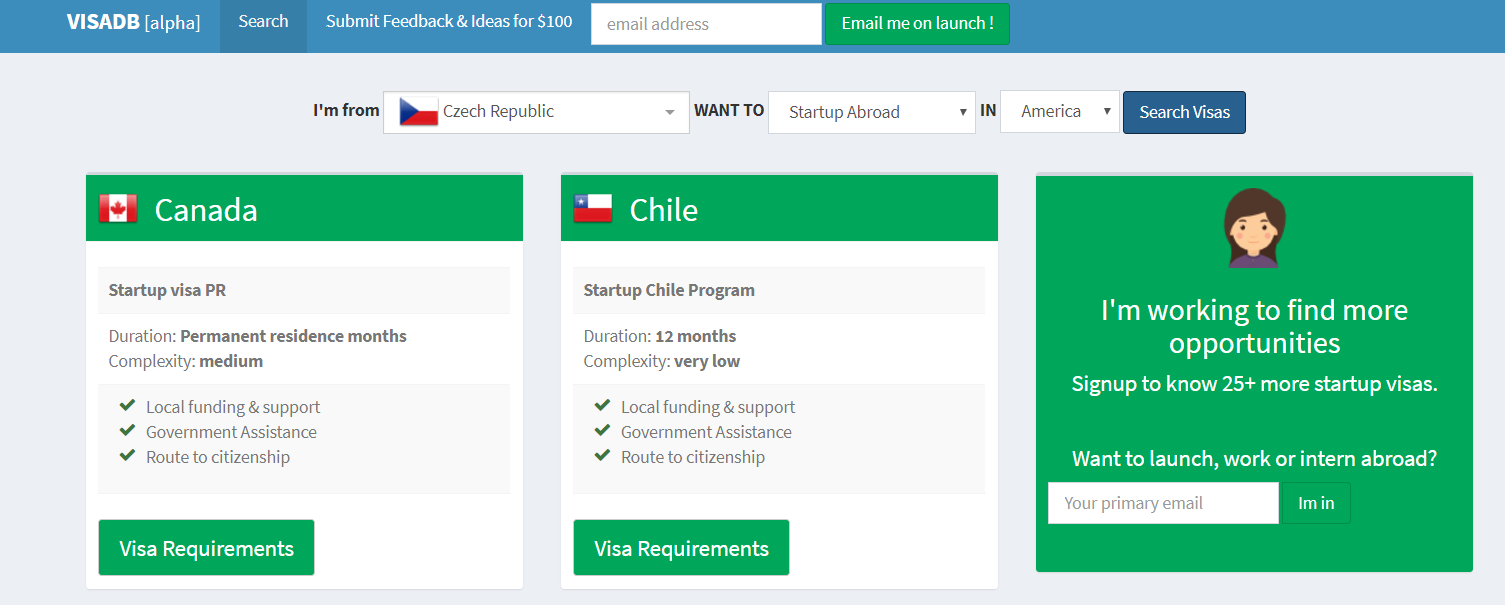Viewport: 1505px width, 605px height.
Task: Click Signup to know 25+ more startup visas
Action: click(x=1254, y=384)
